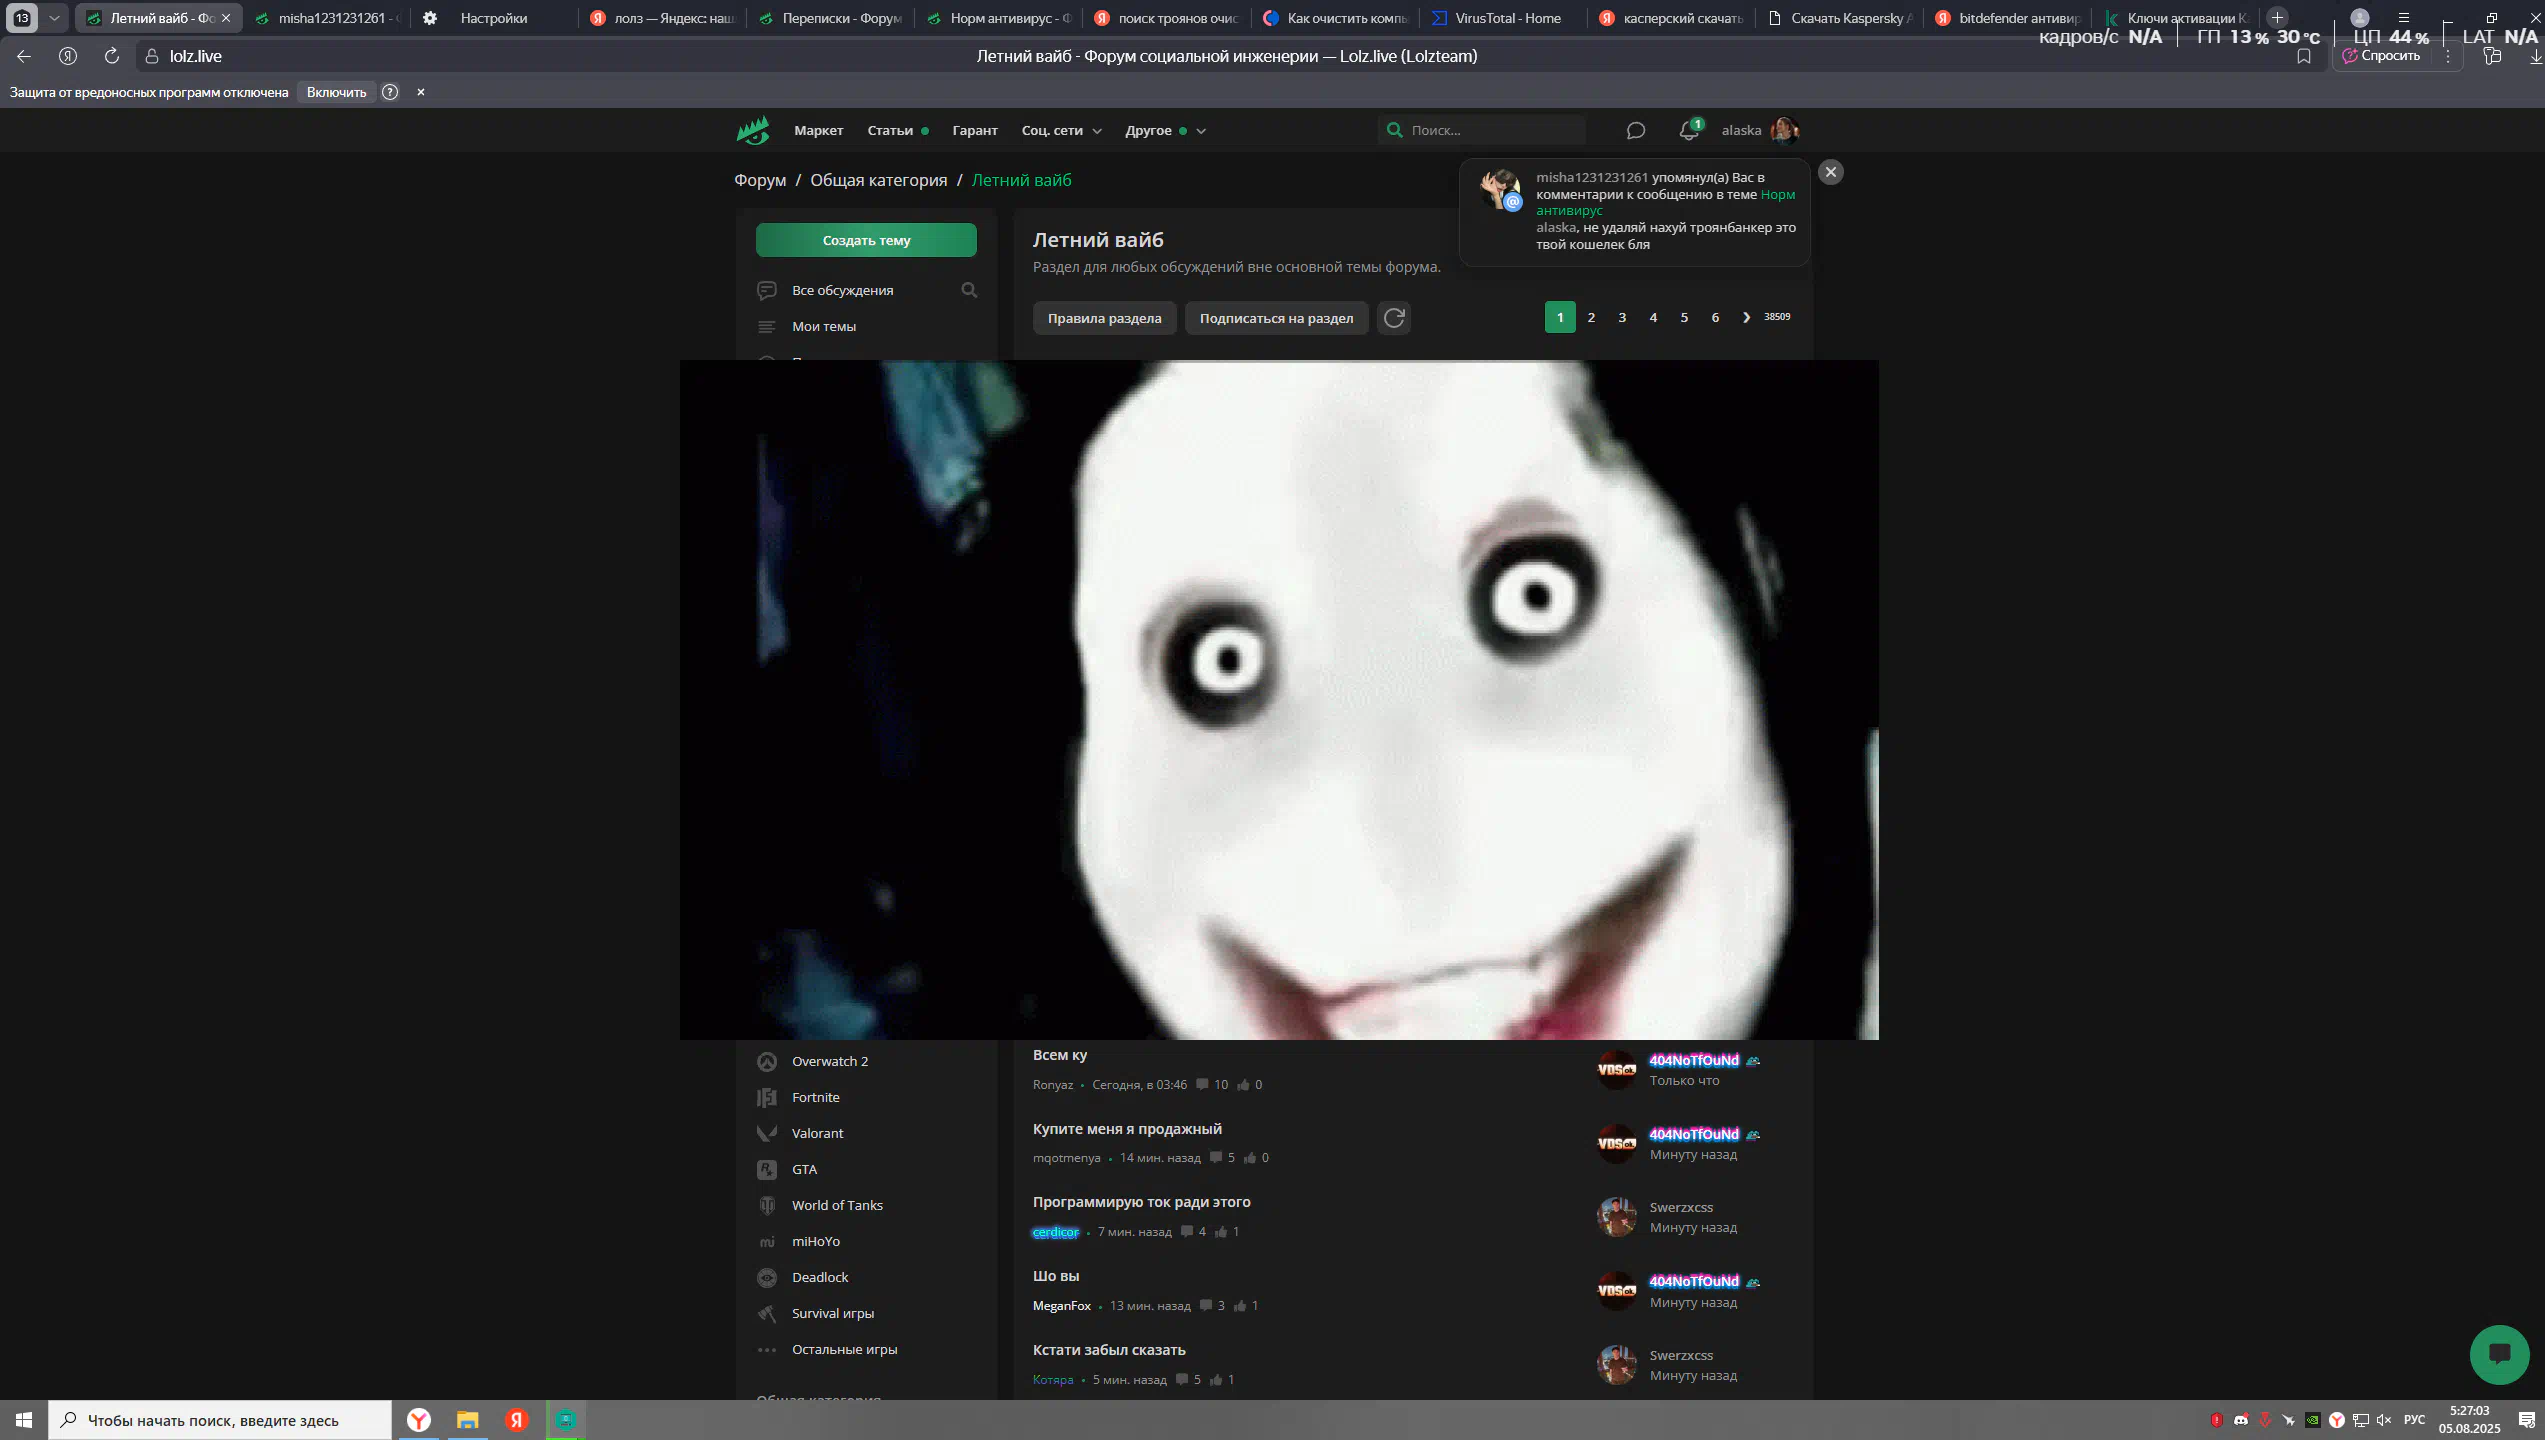Open the Общая категория breadcrumb link
This screenshot has height=1440, width=2545.
pos(878,180)
